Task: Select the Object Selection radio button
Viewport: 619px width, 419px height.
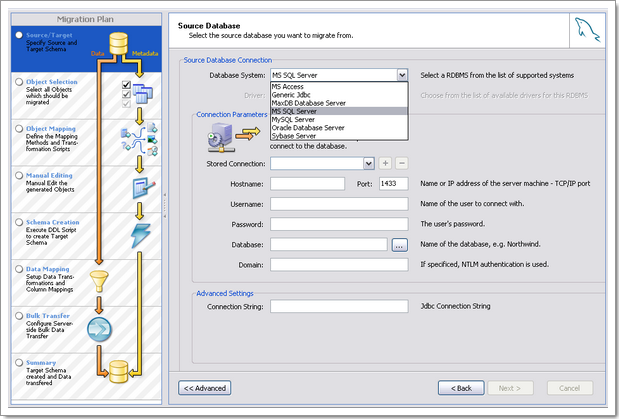Action: coord(19,82)
